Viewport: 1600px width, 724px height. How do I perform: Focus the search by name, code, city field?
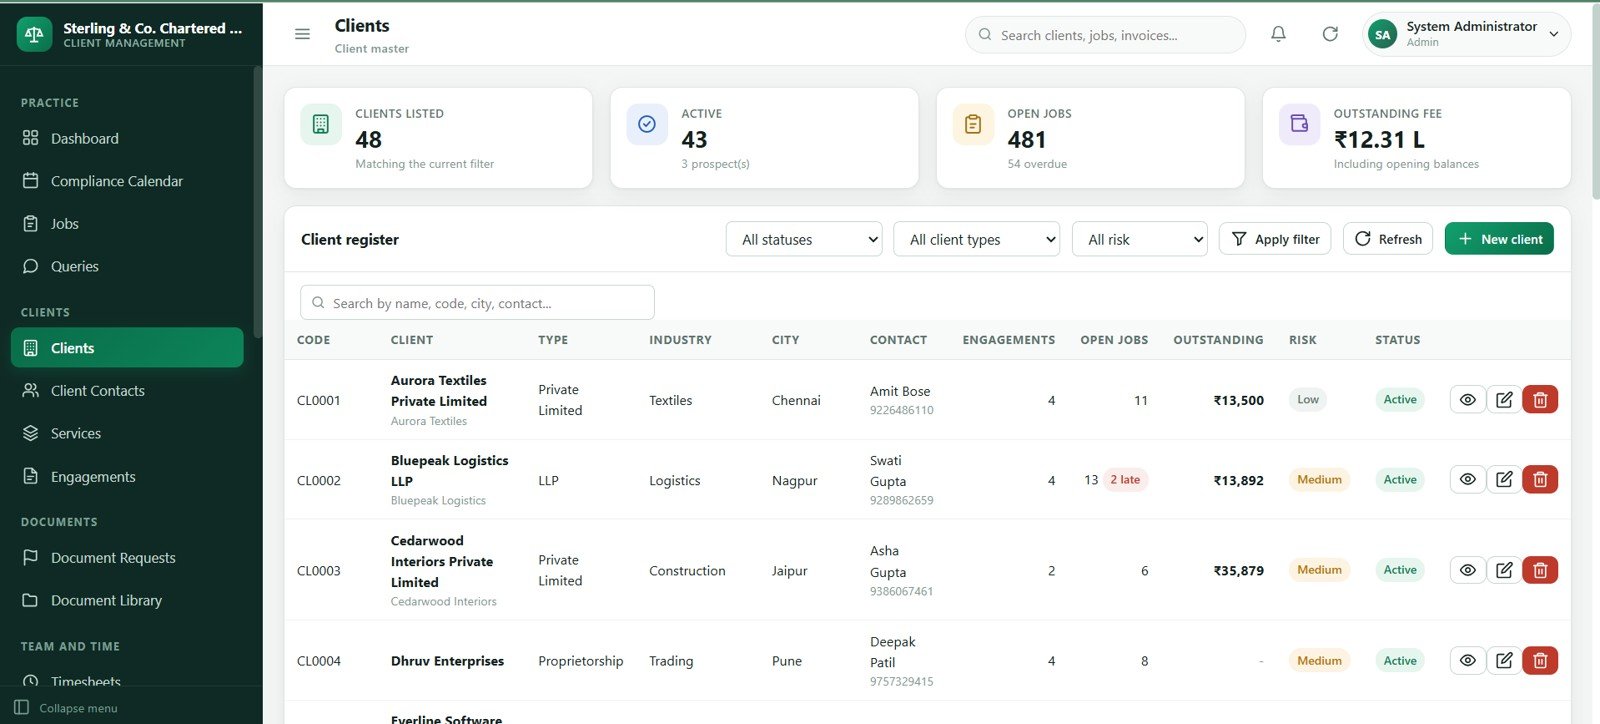[x=477, y=303]
